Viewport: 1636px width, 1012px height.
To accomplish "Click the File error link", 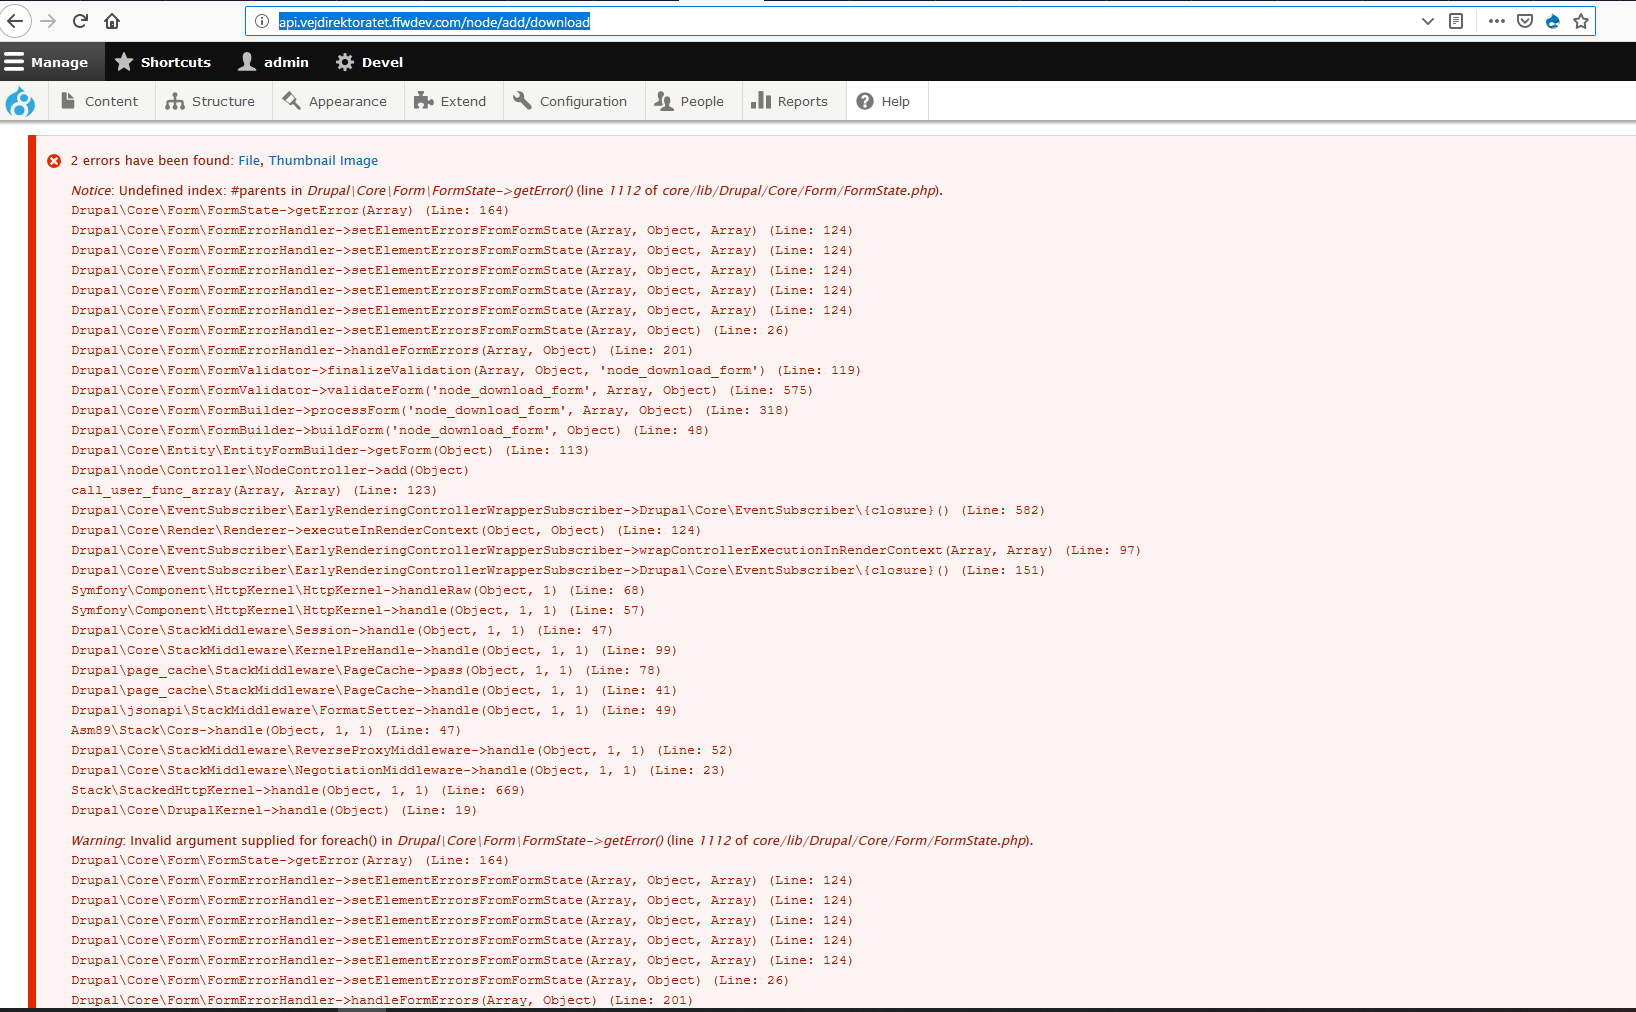I will tap(246, 160).
